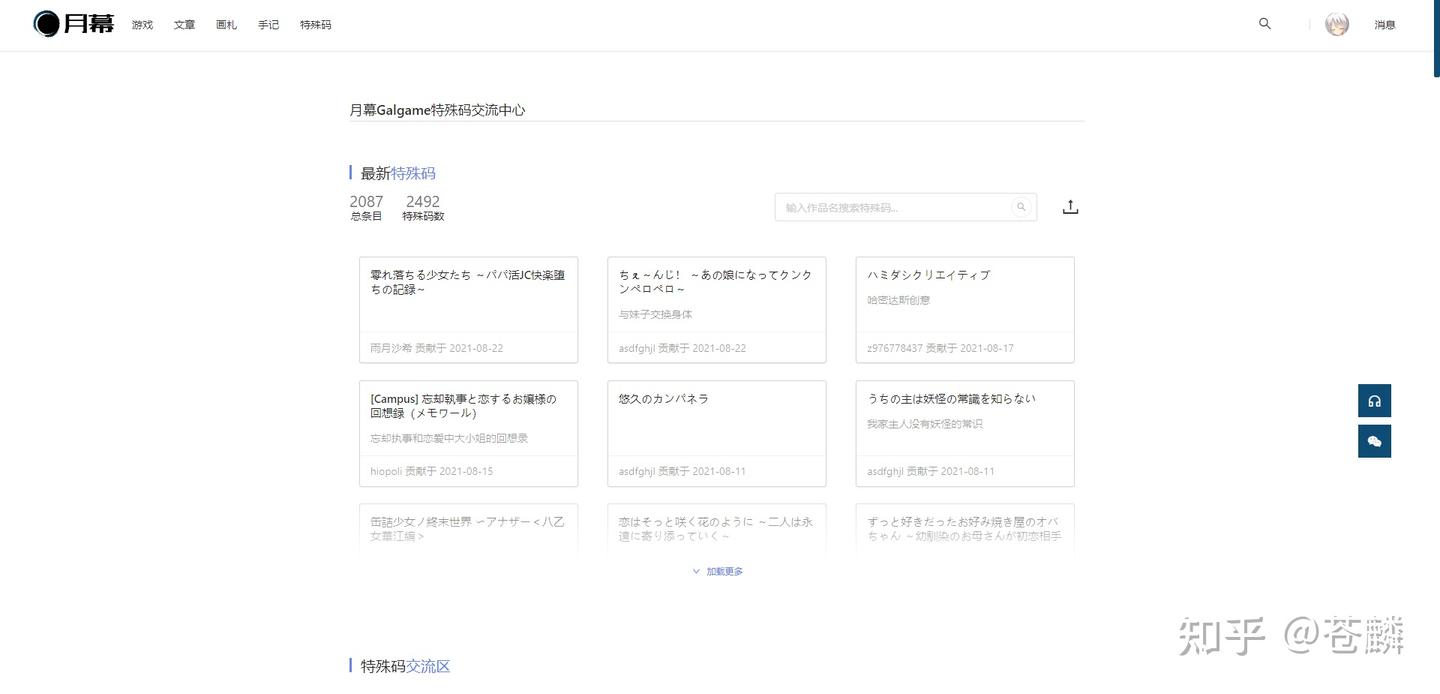Open the 零れ落ちる少女たち card

(468, 310)
